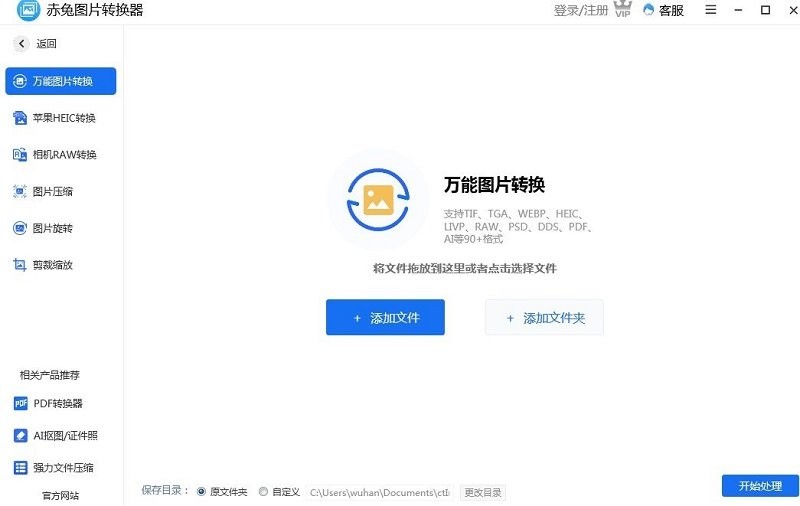Click the 万能图片转换 heading text
The height and width of the screenshot is (506, 800).
pyautogui.click(x=494, y=185)
